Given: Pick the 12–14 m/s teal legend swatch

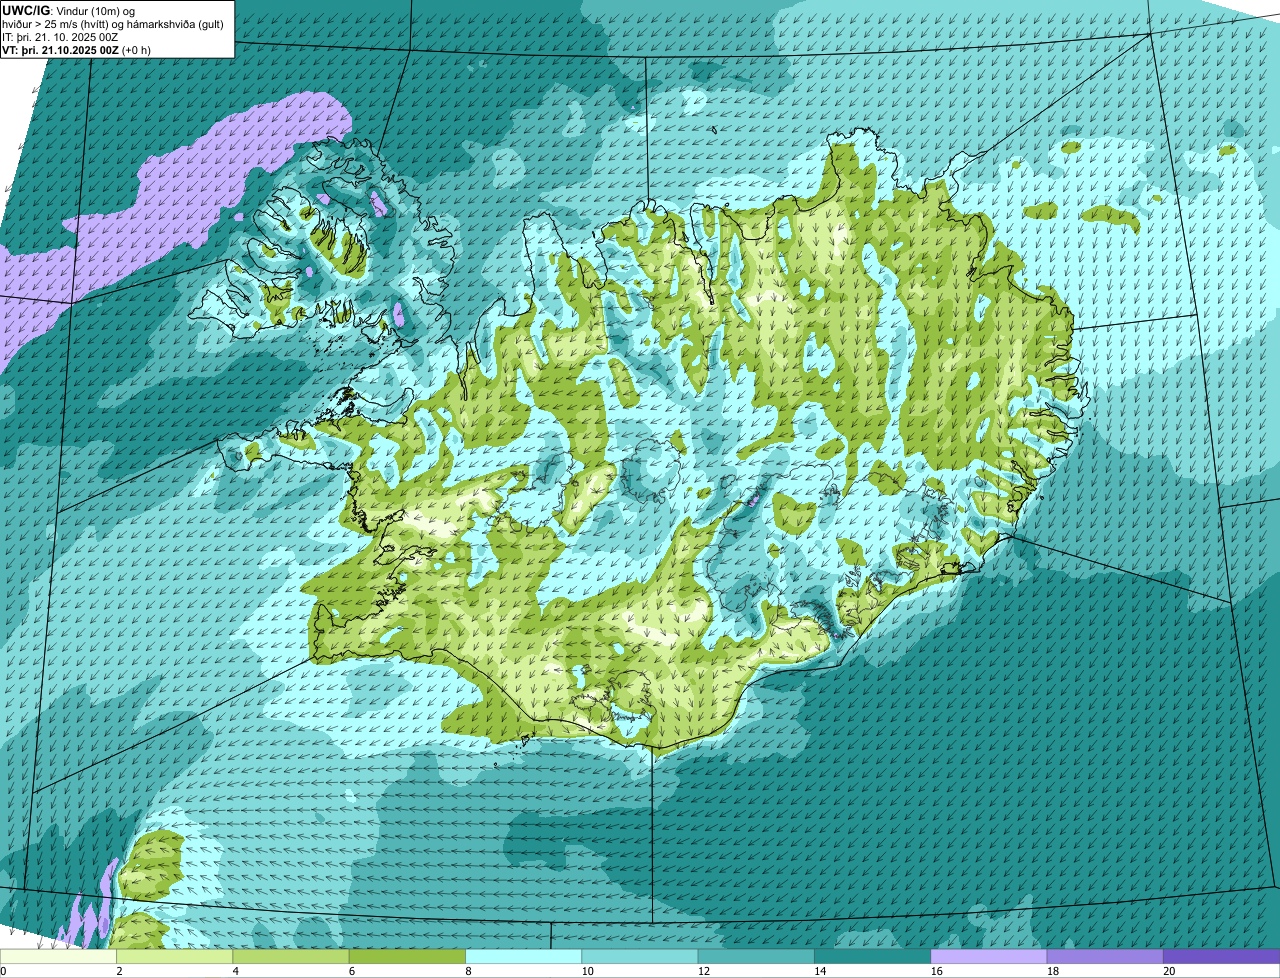Looking at the screenshot, I should click(x=756, y=957).
